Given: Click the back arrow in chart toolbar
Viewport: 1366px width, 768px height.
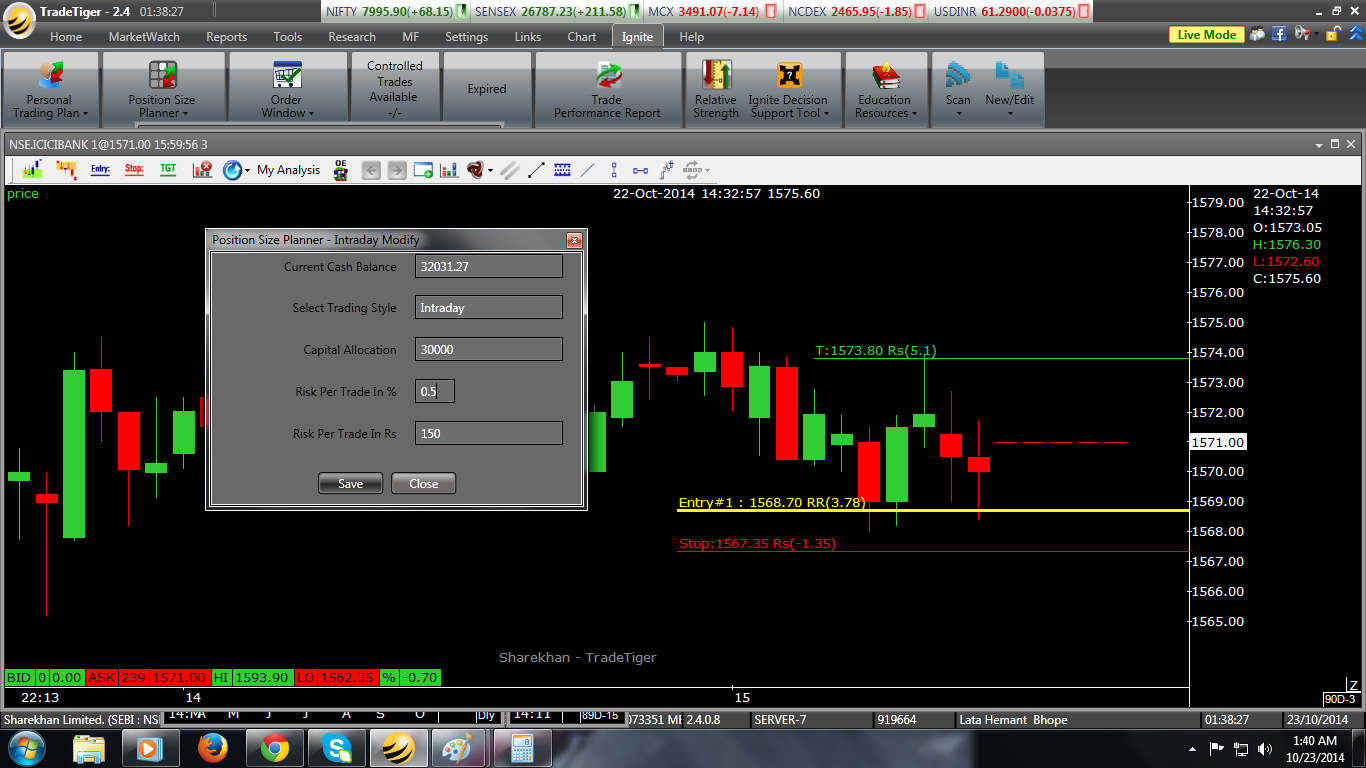Looking at the screenshot, I should 371,170.
